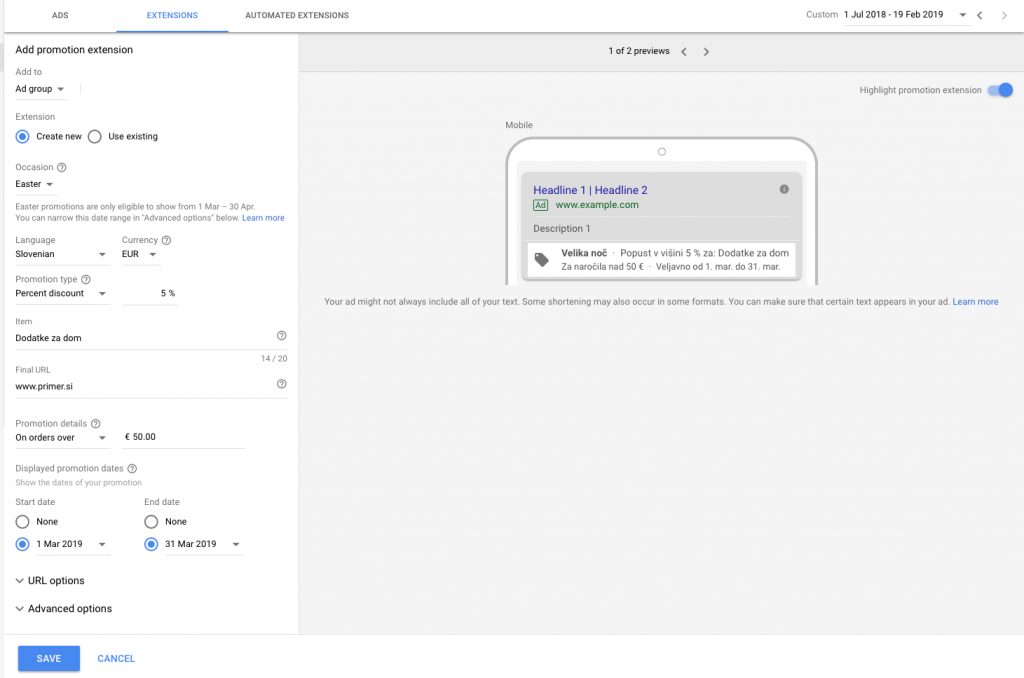Click the help icon next to Occasion
This screenshot has width=1024, height=678.
click(62, 167)
